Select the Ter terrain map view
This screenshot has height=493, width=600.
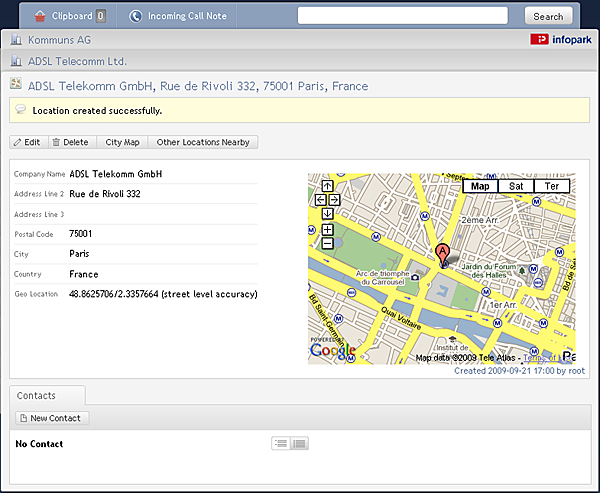click(552, 186)
